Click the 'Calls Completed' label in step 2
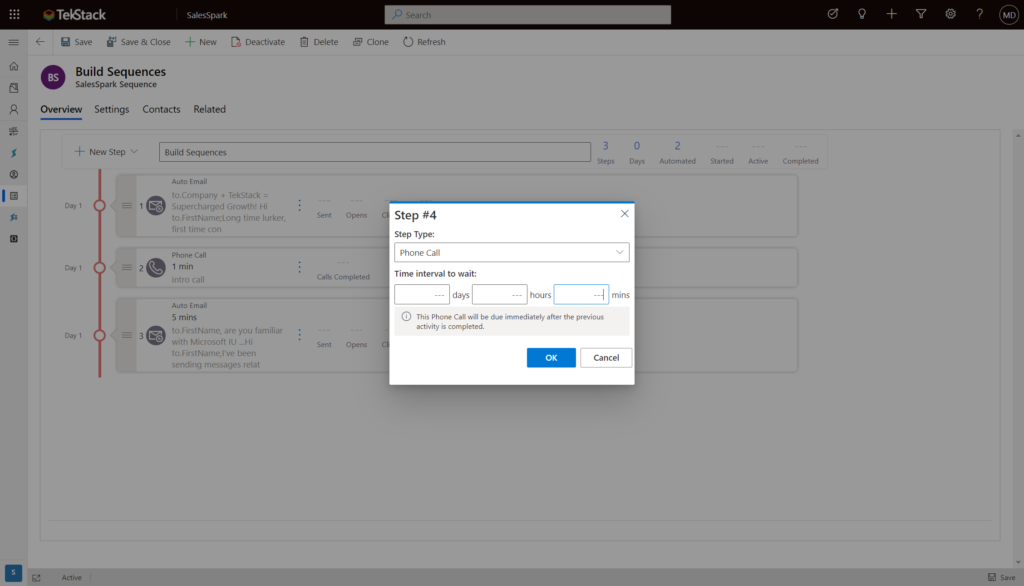 pos(343,277)
